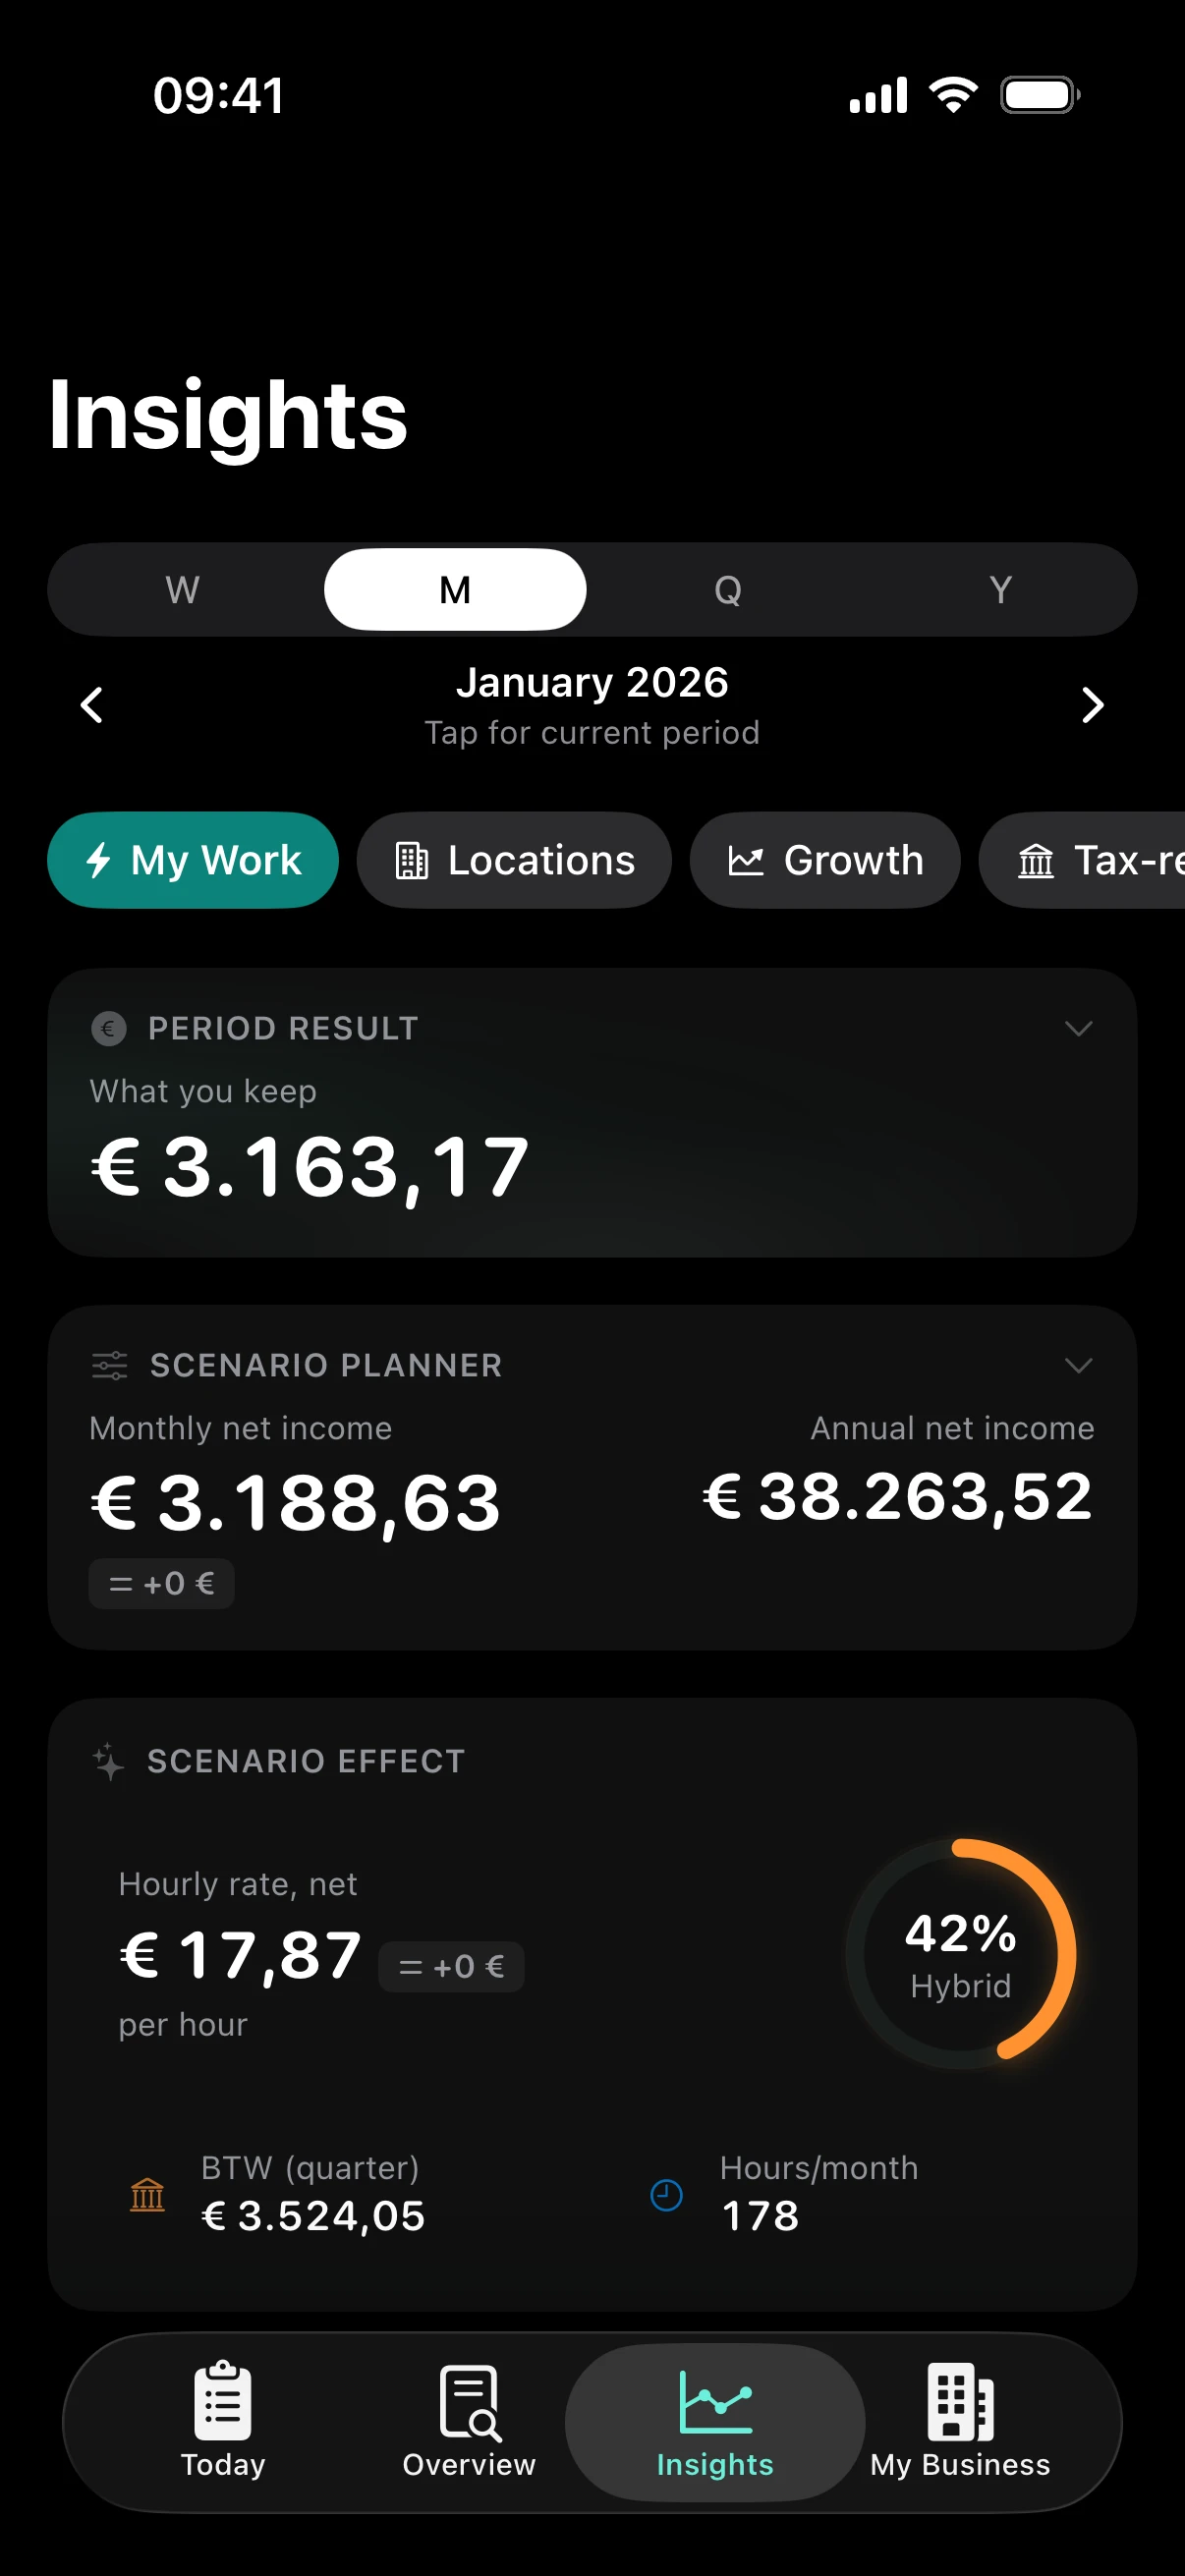Open Overview via document search icon

(x=468, y=2400)
